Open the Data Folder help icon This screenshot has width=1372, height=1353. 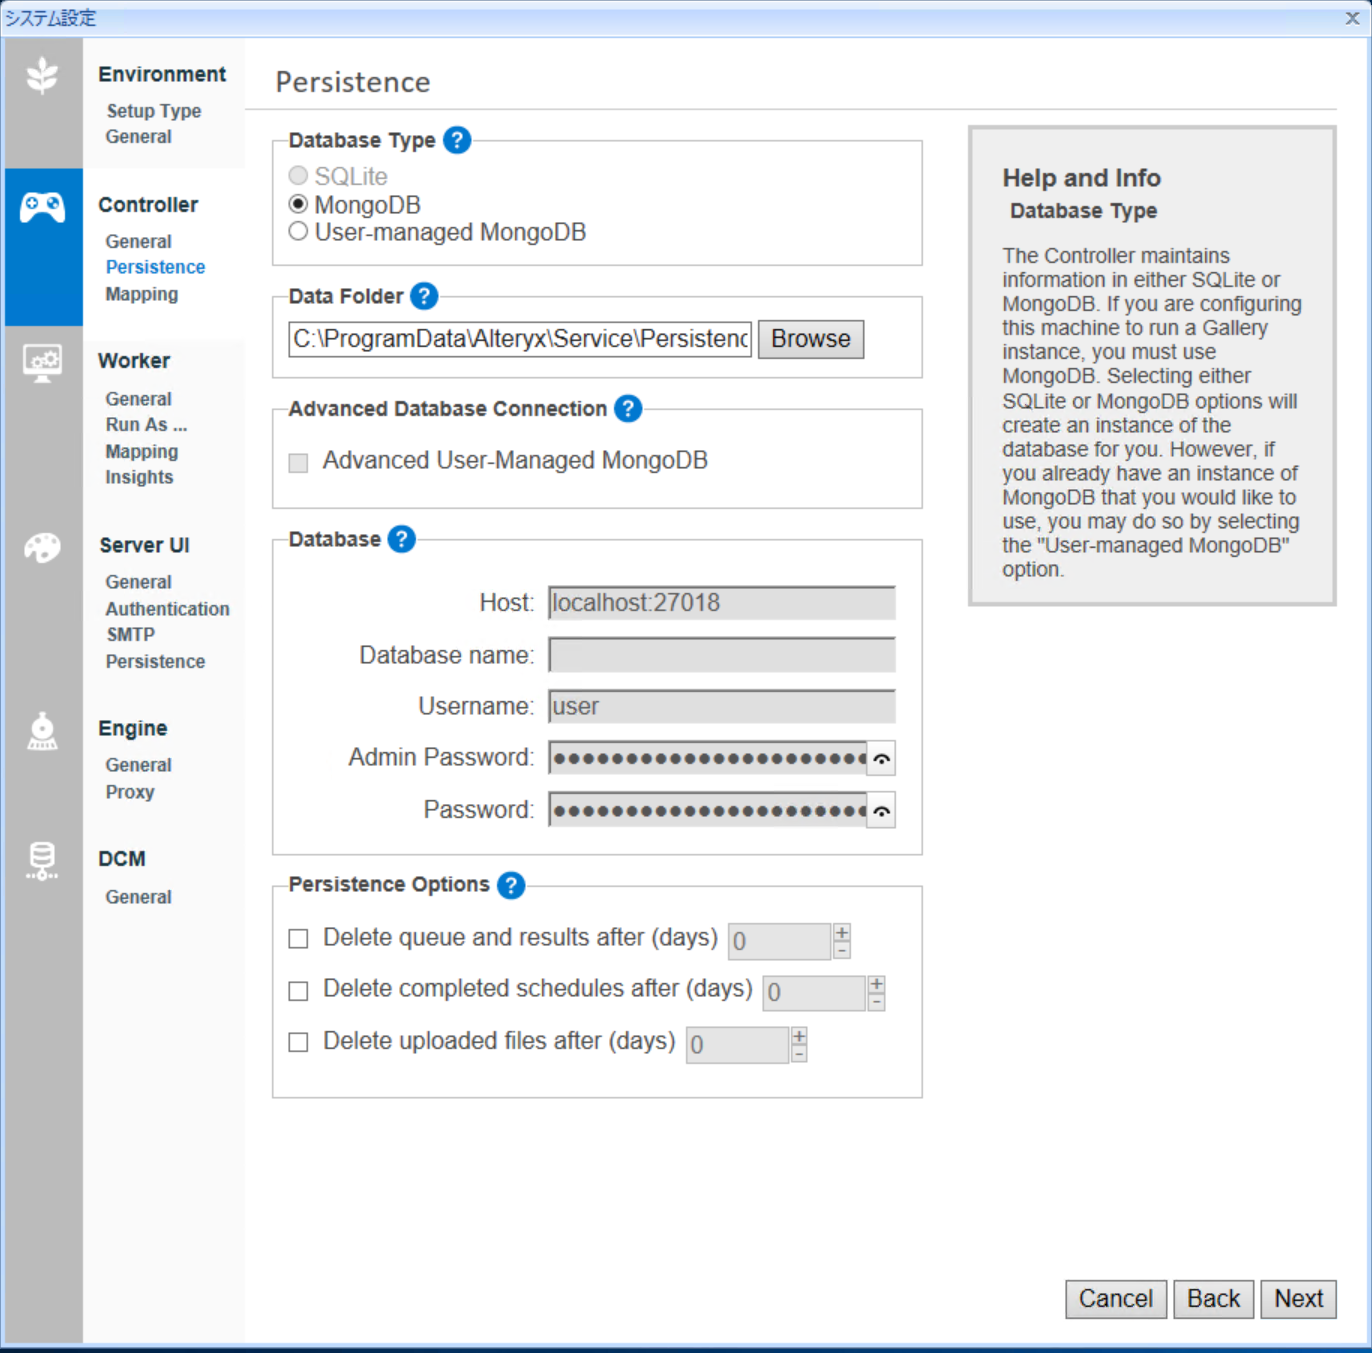tap(424, 296)
